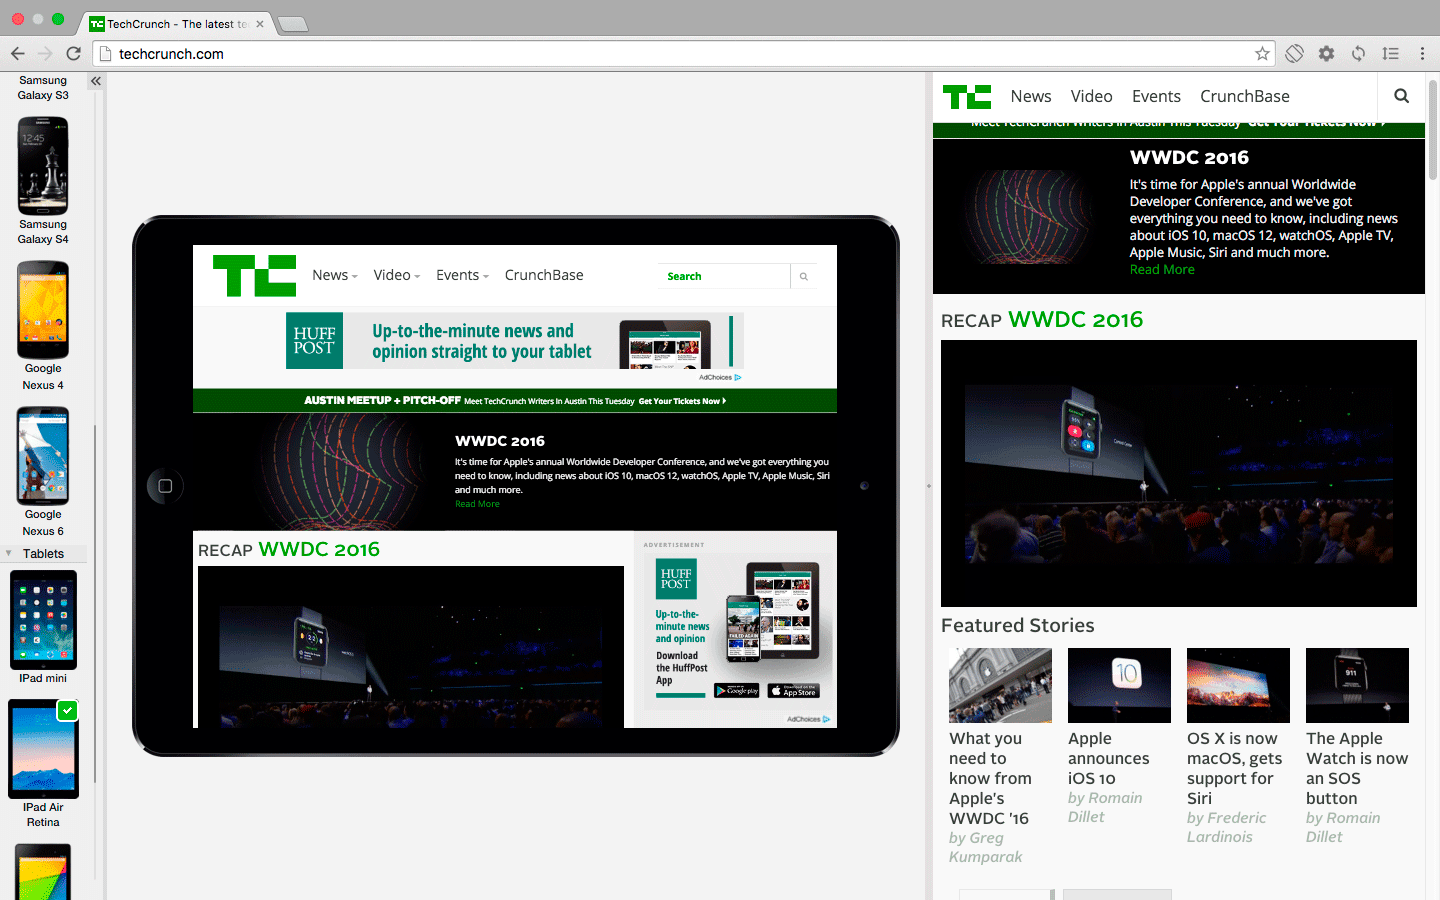Open CrunchBase in iPad preview nav
This screenshot has height=900, width=1440.
(x=544, y=275)
